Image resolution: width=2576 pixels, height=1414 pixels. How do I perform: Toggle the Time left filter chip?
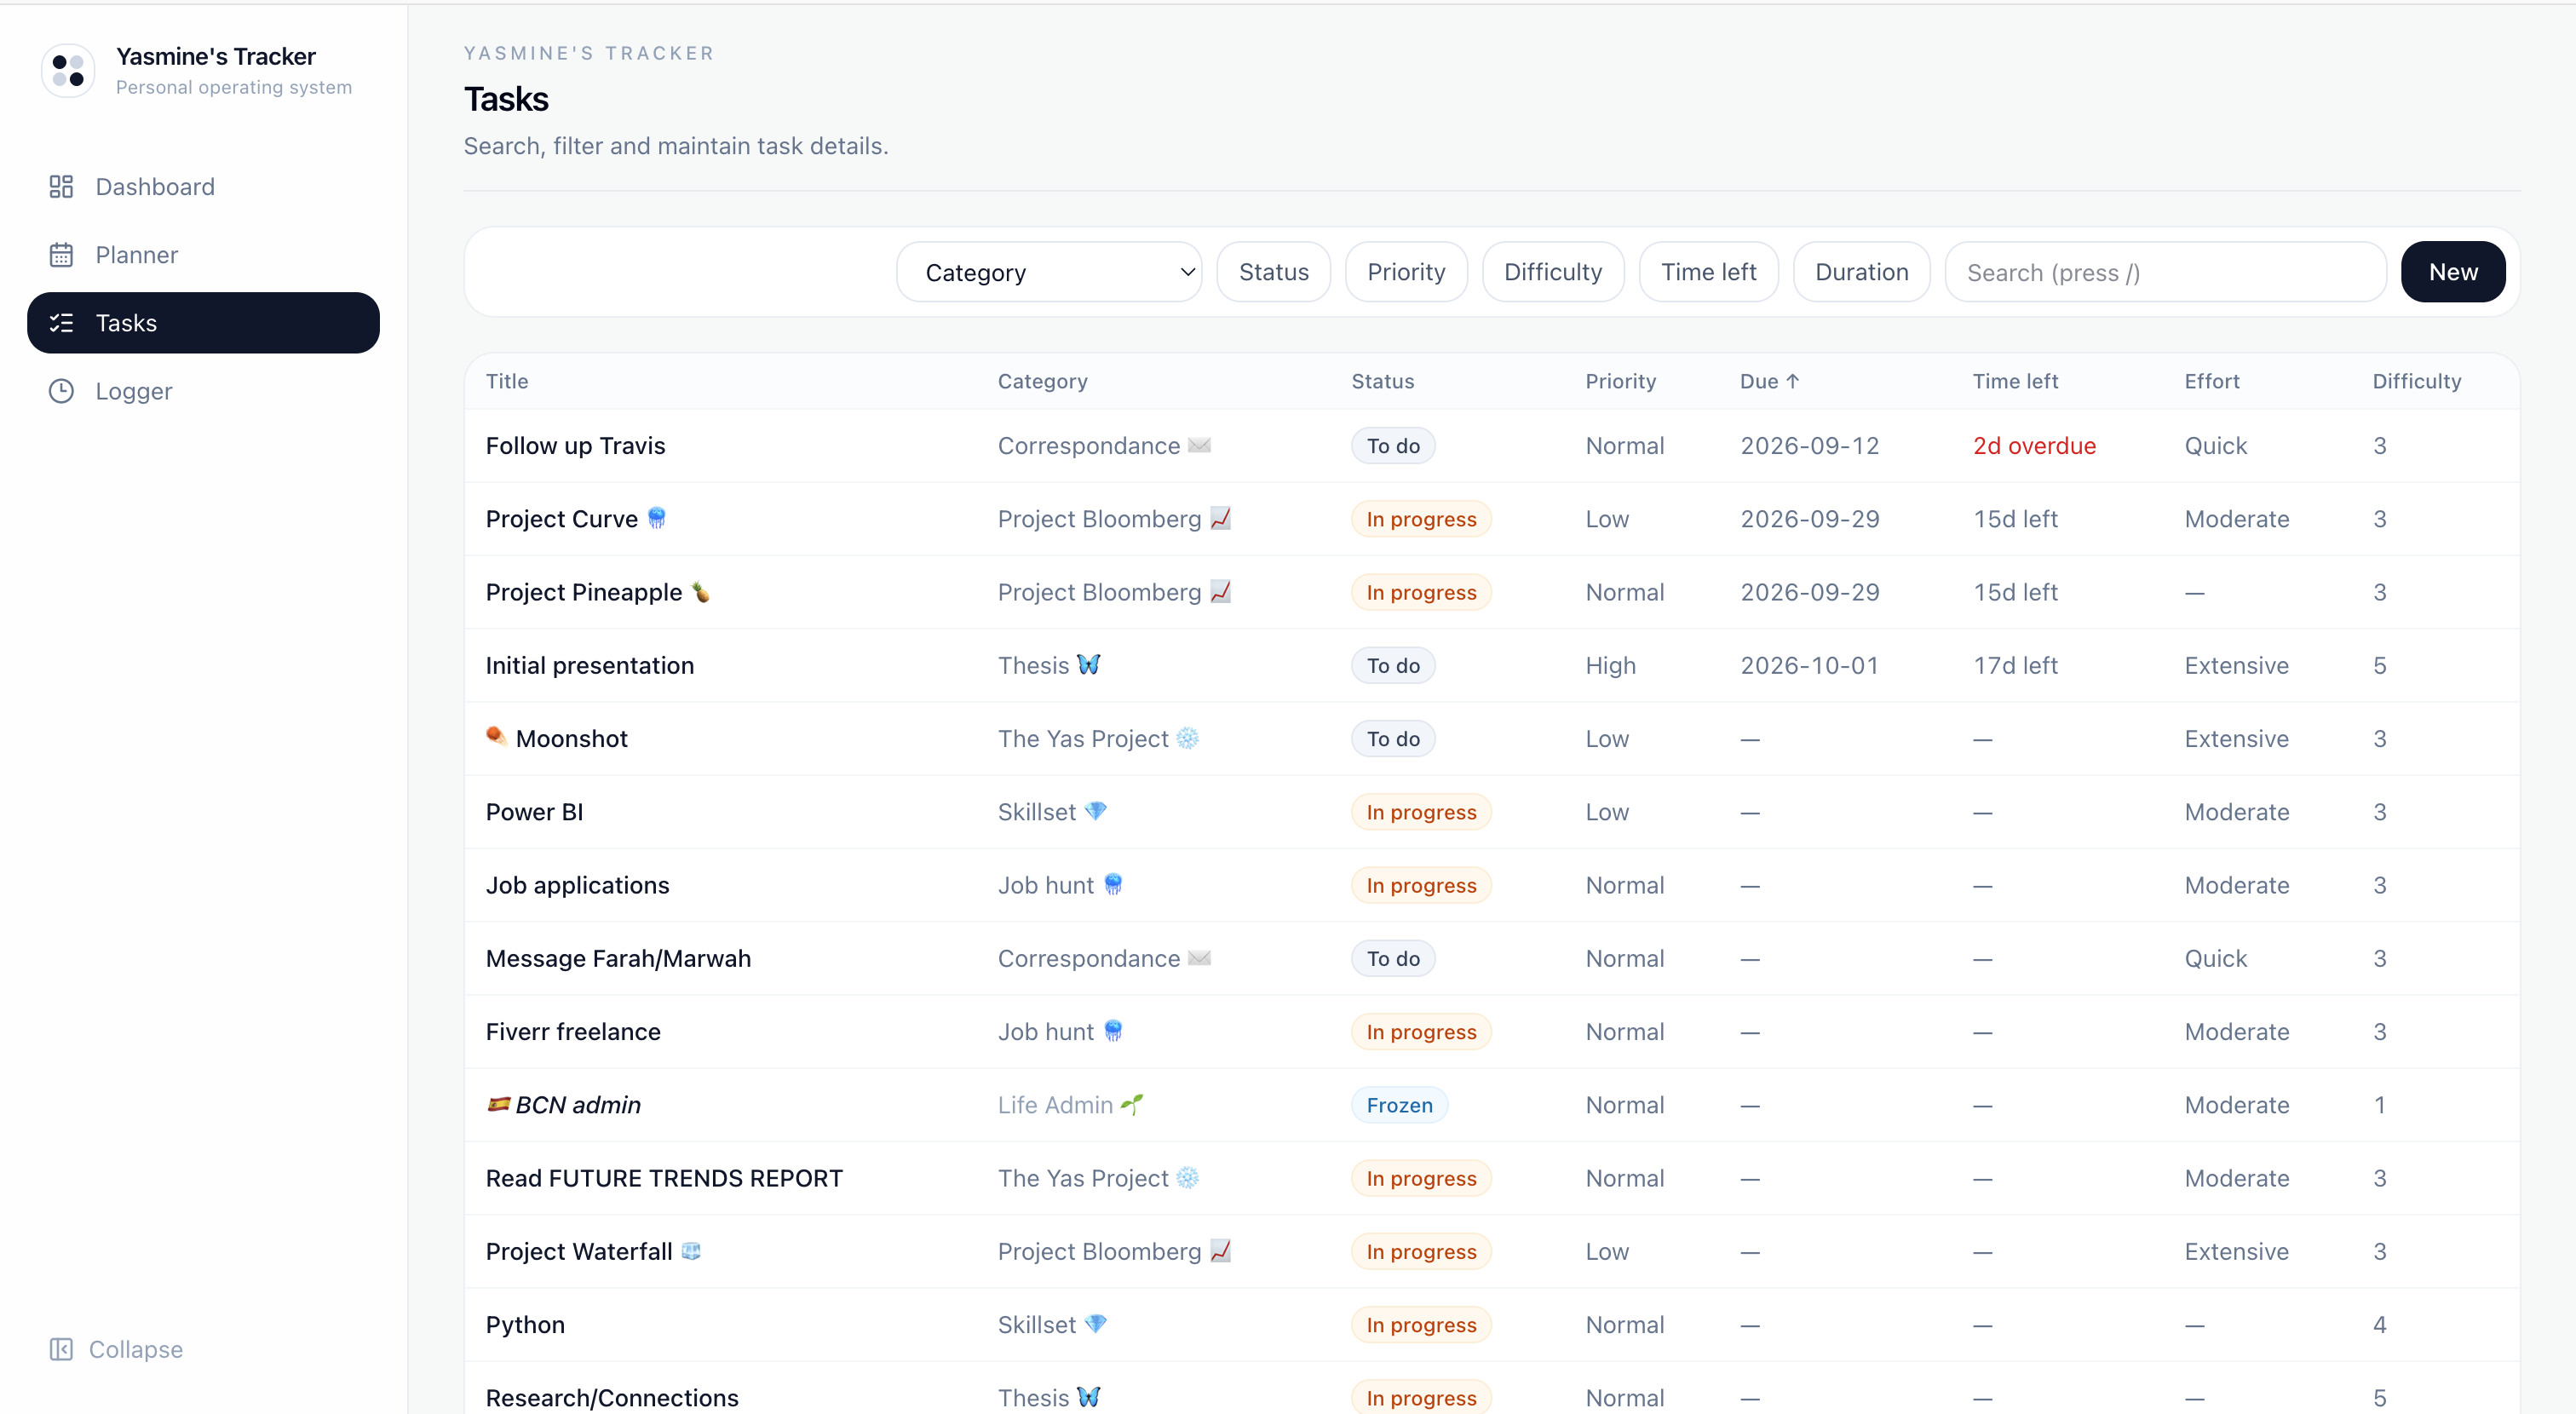(x=1708, y=272)
